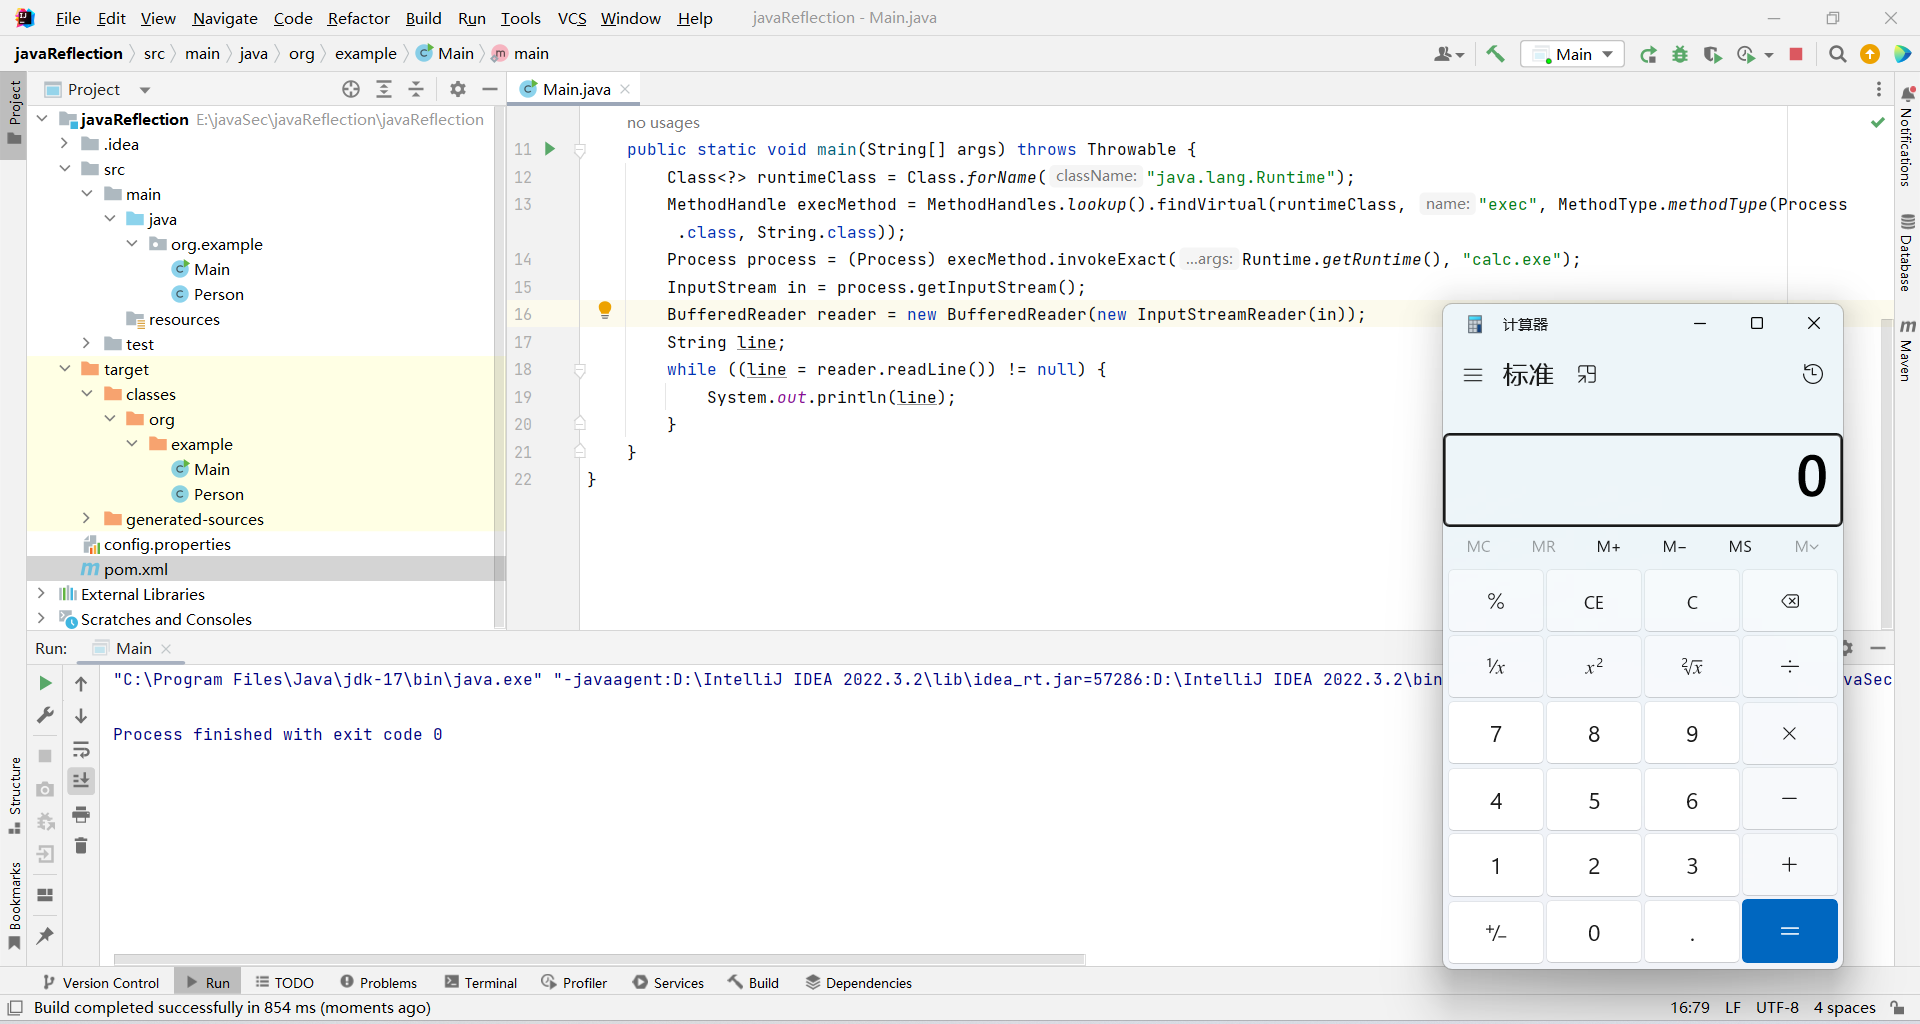Click the orange IDE update icon
The width and height of the screenshot is (1920, 1024).
click(1870, 54)
